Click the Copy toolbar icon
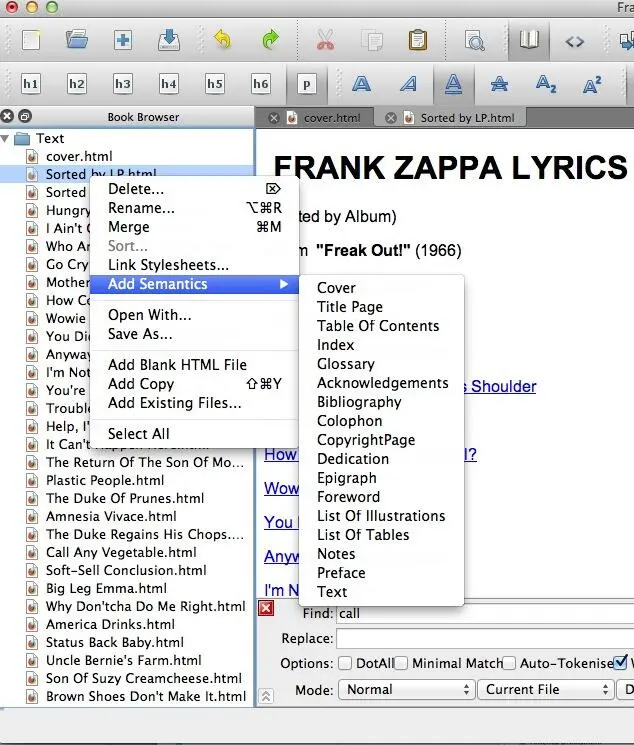 coord(372,40)
